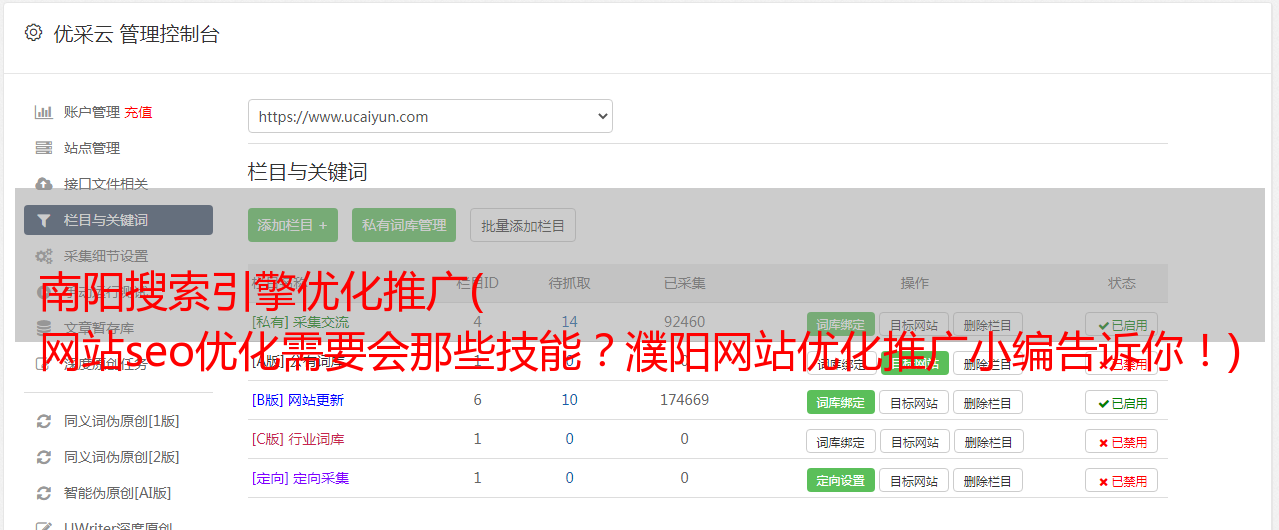Click the collected count 92460
1279x530 pixels.
(x=685, y=322)
